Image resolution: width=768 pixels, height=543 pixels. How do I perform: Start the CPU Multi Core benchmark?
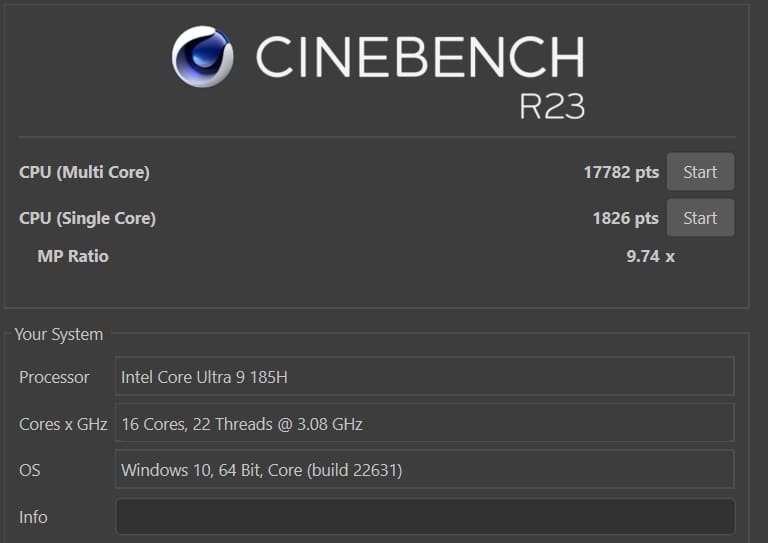pyautogui.click(x=700, y=172)
